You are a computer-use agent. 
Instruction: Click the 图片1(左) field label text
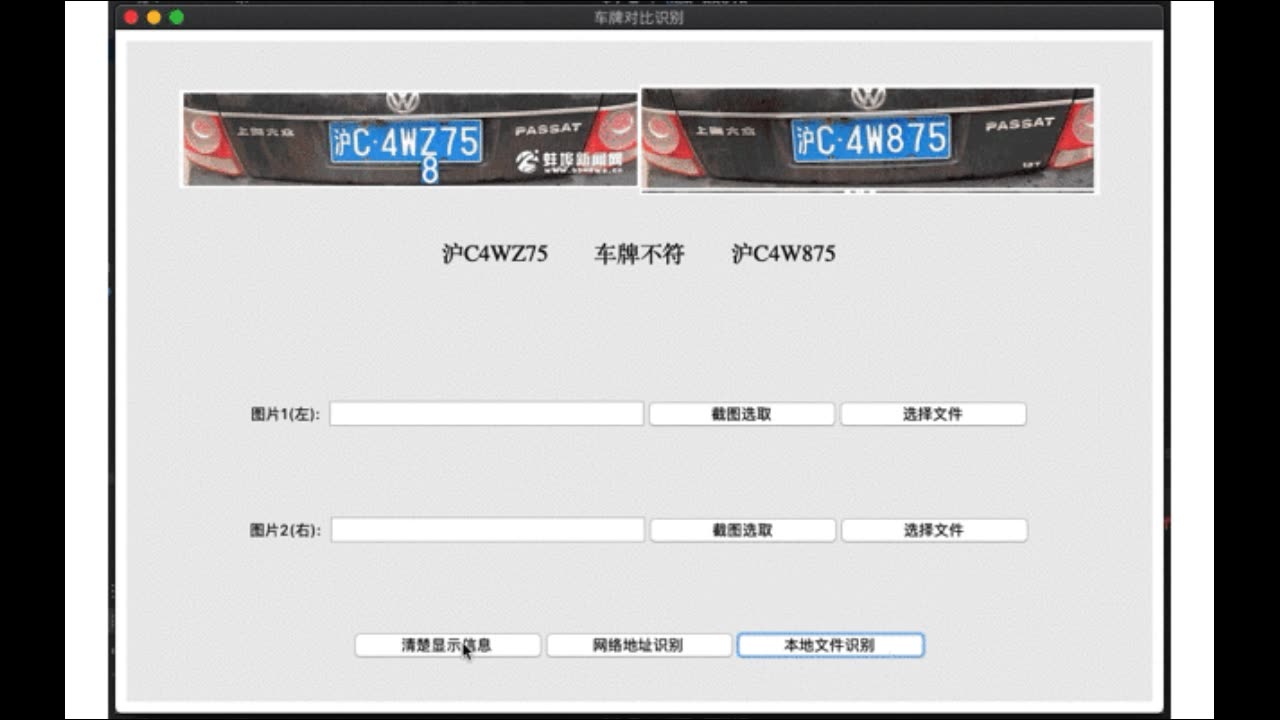tap(283, 413)
